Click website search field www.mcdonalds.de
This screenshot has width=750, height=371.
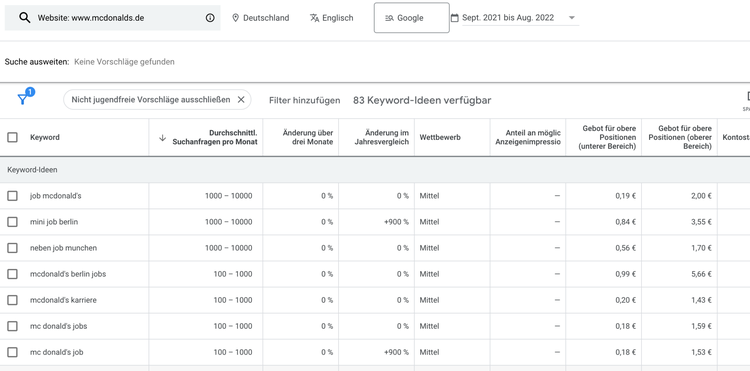point(112,18)
